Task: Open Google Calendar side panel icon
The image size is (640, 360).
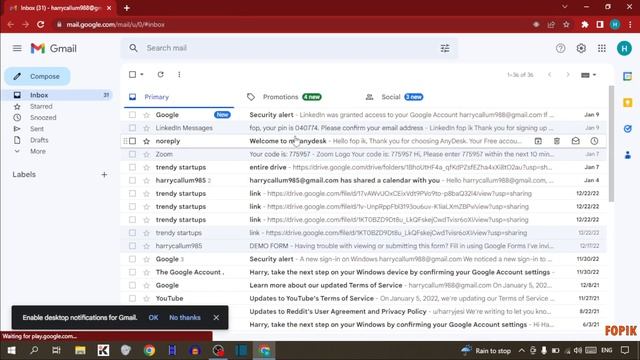Action: coord(627,76)
